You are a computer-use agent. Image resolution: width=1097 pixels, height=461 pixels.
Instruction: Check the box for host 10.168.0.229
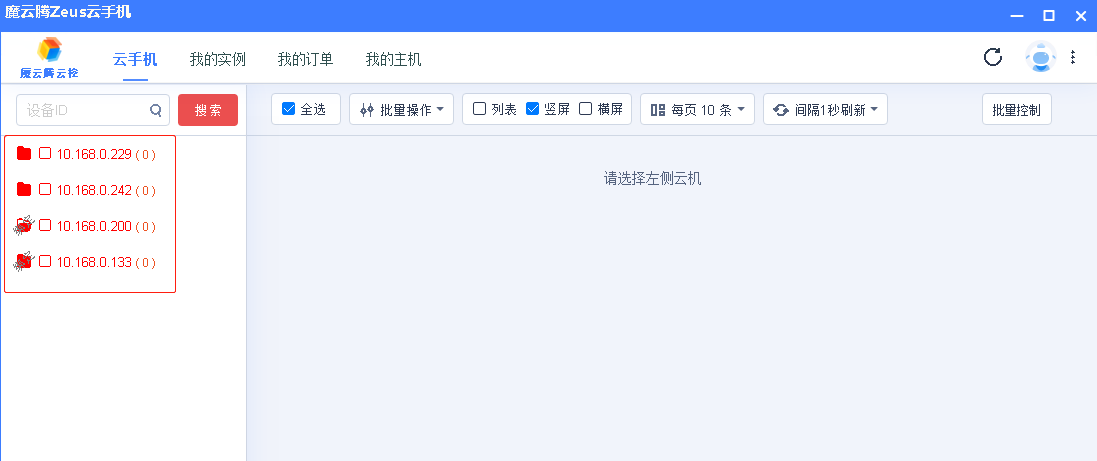click(x=45, y=153)
